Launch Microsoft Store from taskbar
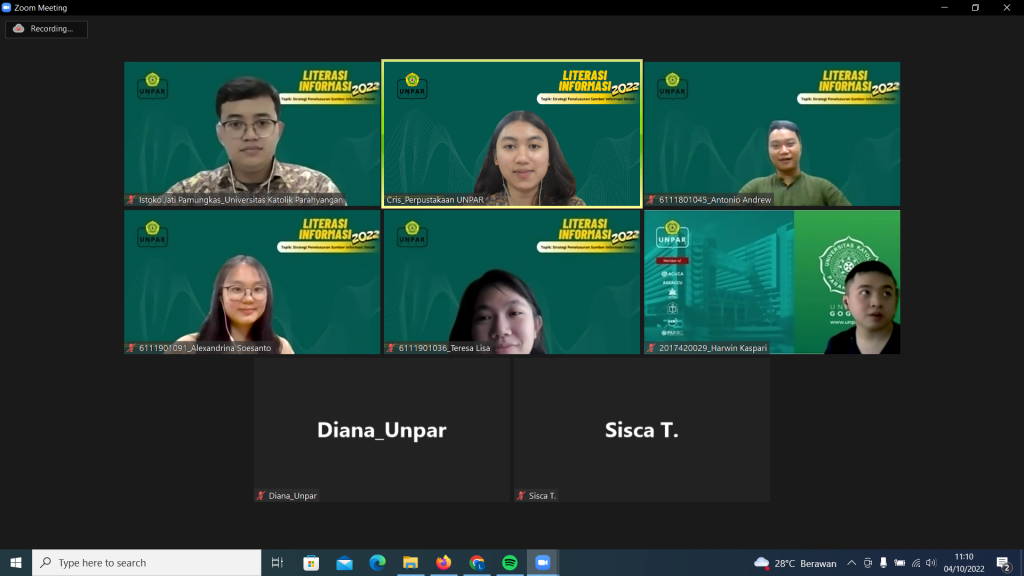Viewport: 1024px width, 576px height. point(311,563)
